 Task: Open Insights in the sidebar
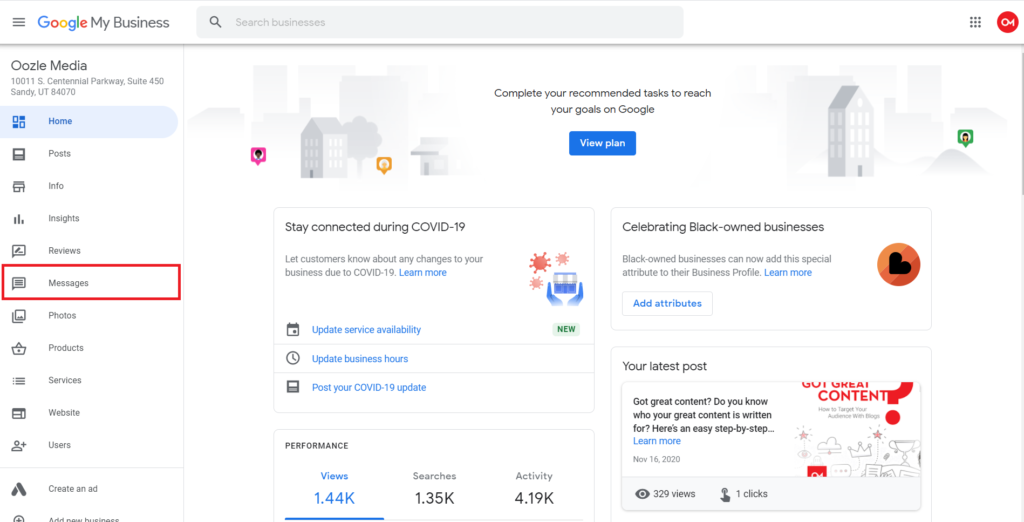click(x=91, y=219)
